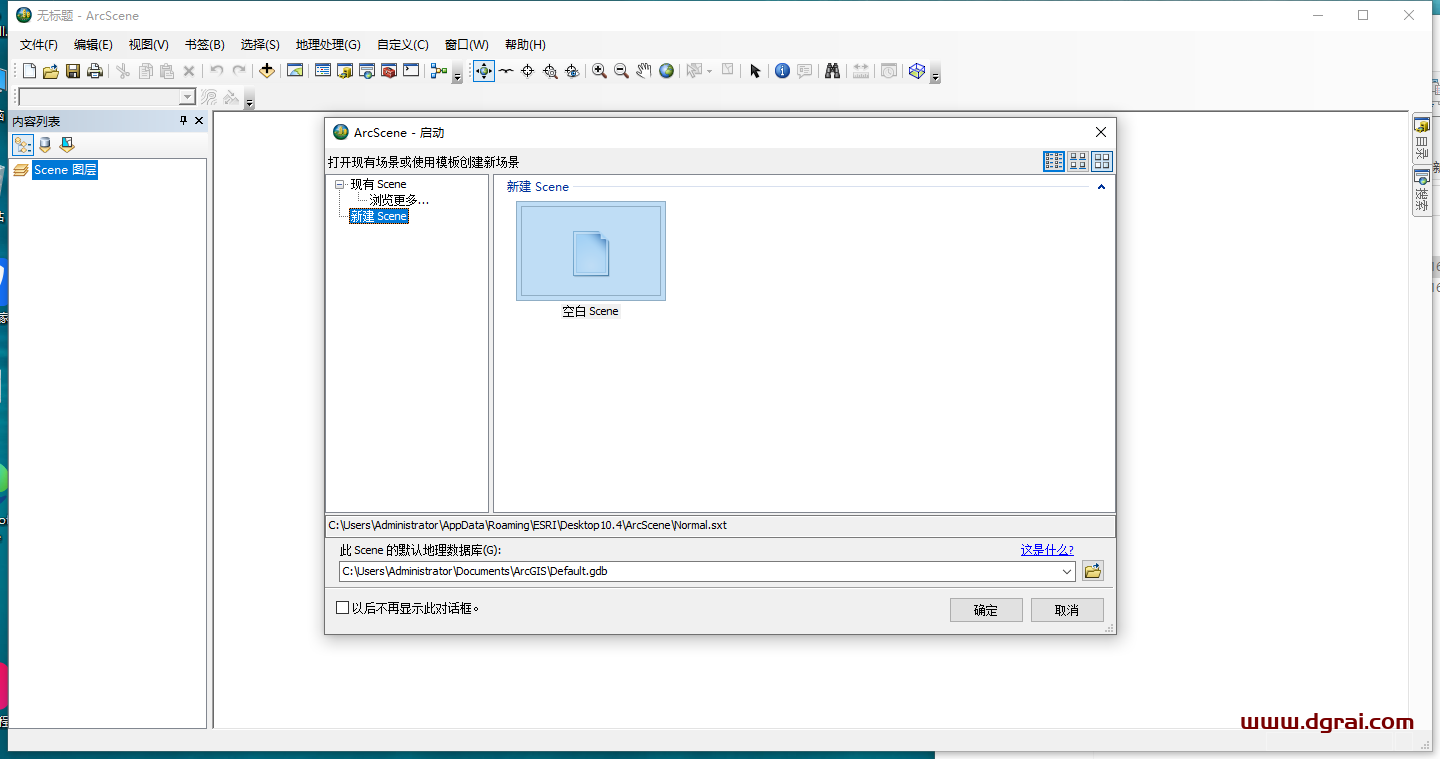Open the 书签(B) menu
Viewport: 1440px width, 759px height.
click(204, 45)
